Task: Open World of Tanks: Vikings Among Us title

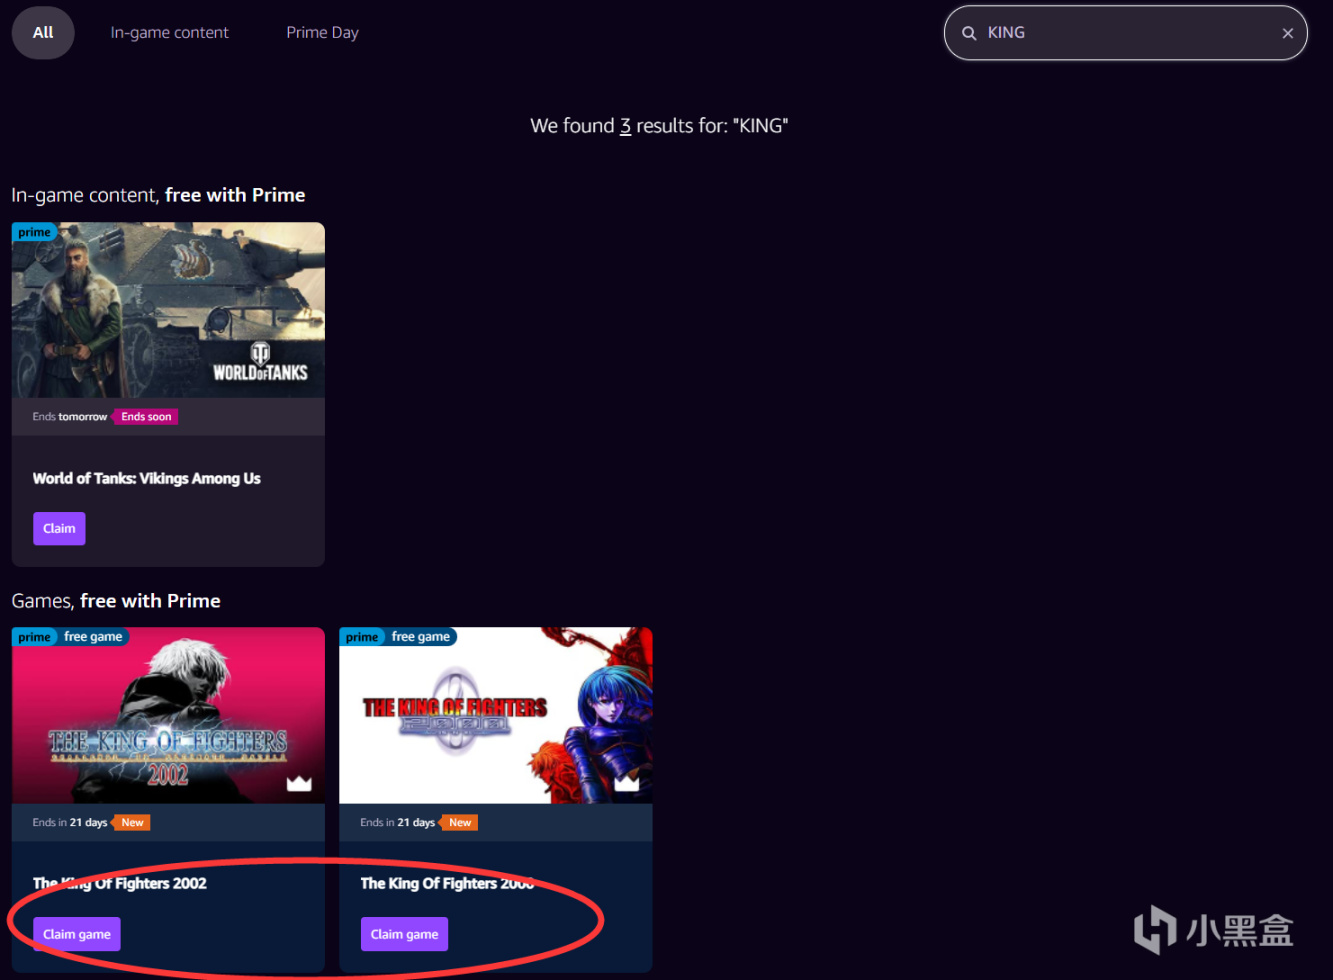Action: click(x=147, y=478)
